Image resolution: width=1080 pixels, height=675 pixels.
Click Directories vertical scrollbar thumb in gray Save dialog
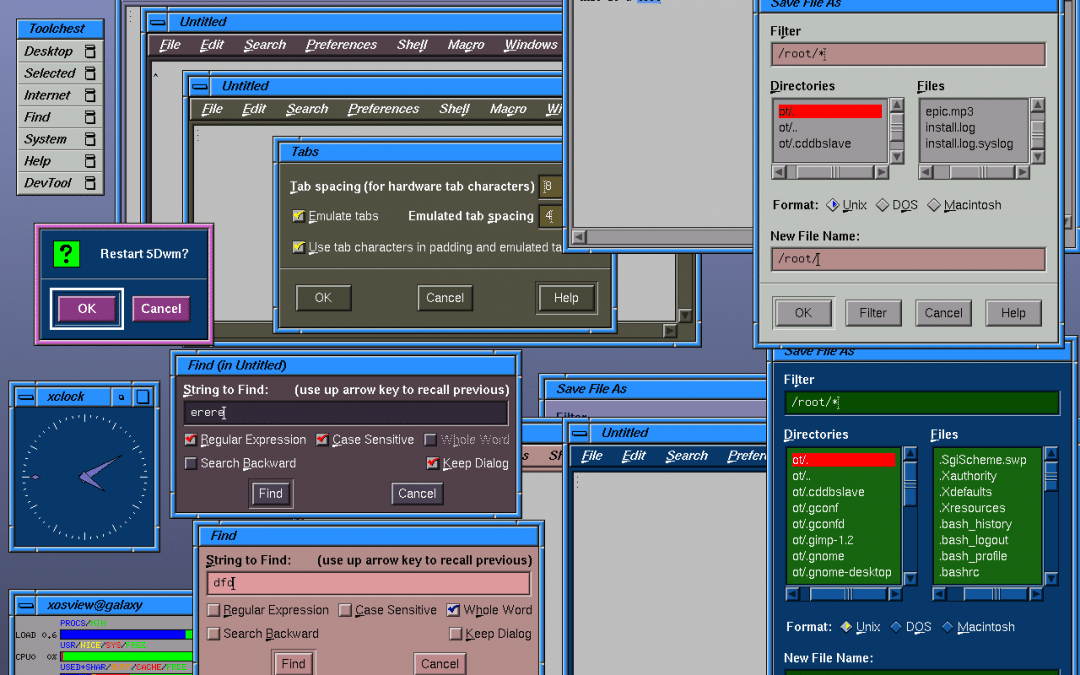click(896, 126)
